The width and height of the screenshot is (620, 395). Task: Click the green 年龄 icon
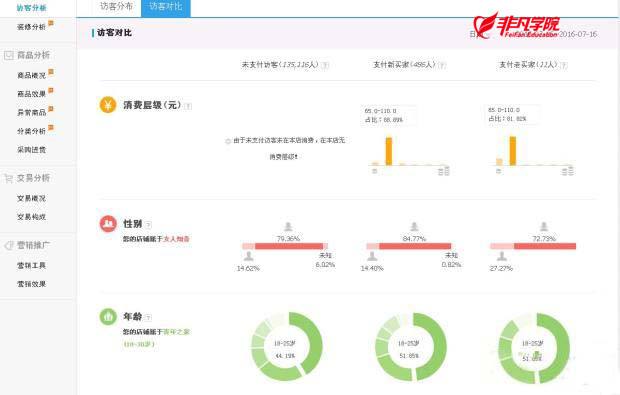click(x=108, y=317)
